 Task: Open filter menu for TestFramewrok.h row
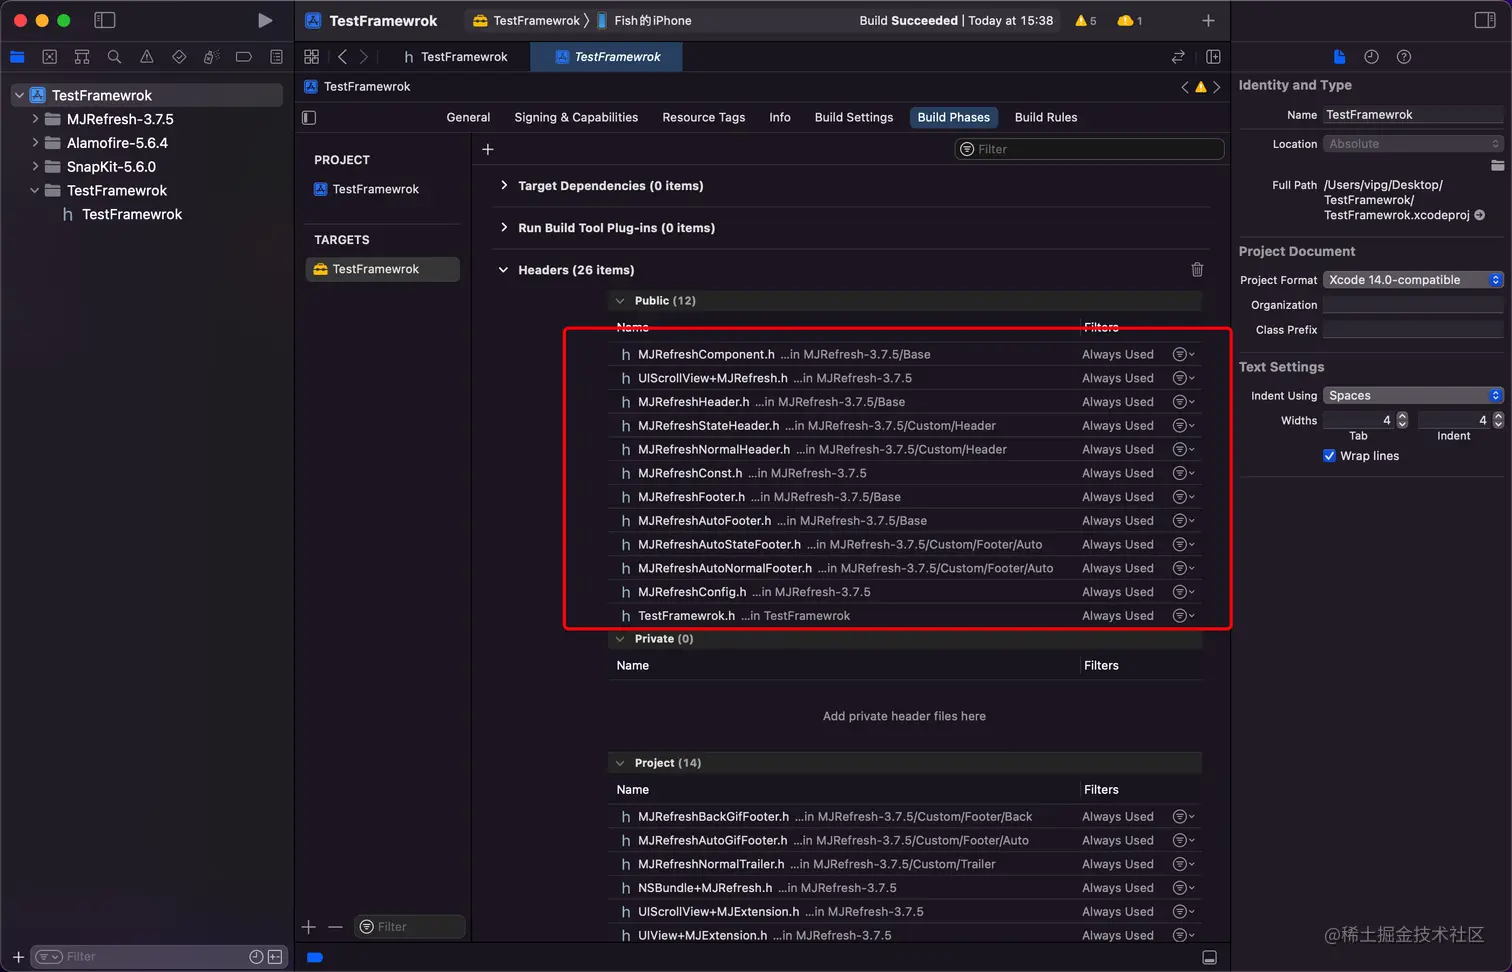coord(1183,616)
